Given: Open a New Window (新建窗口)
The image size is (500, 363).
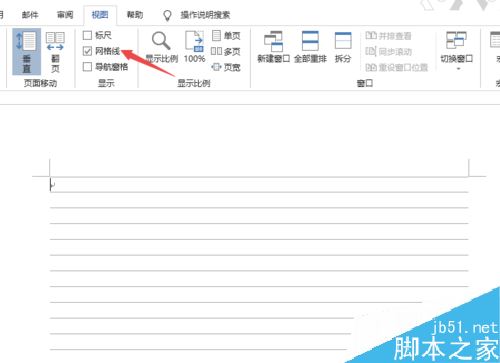Looking at the screenshot, I should 273,47.
